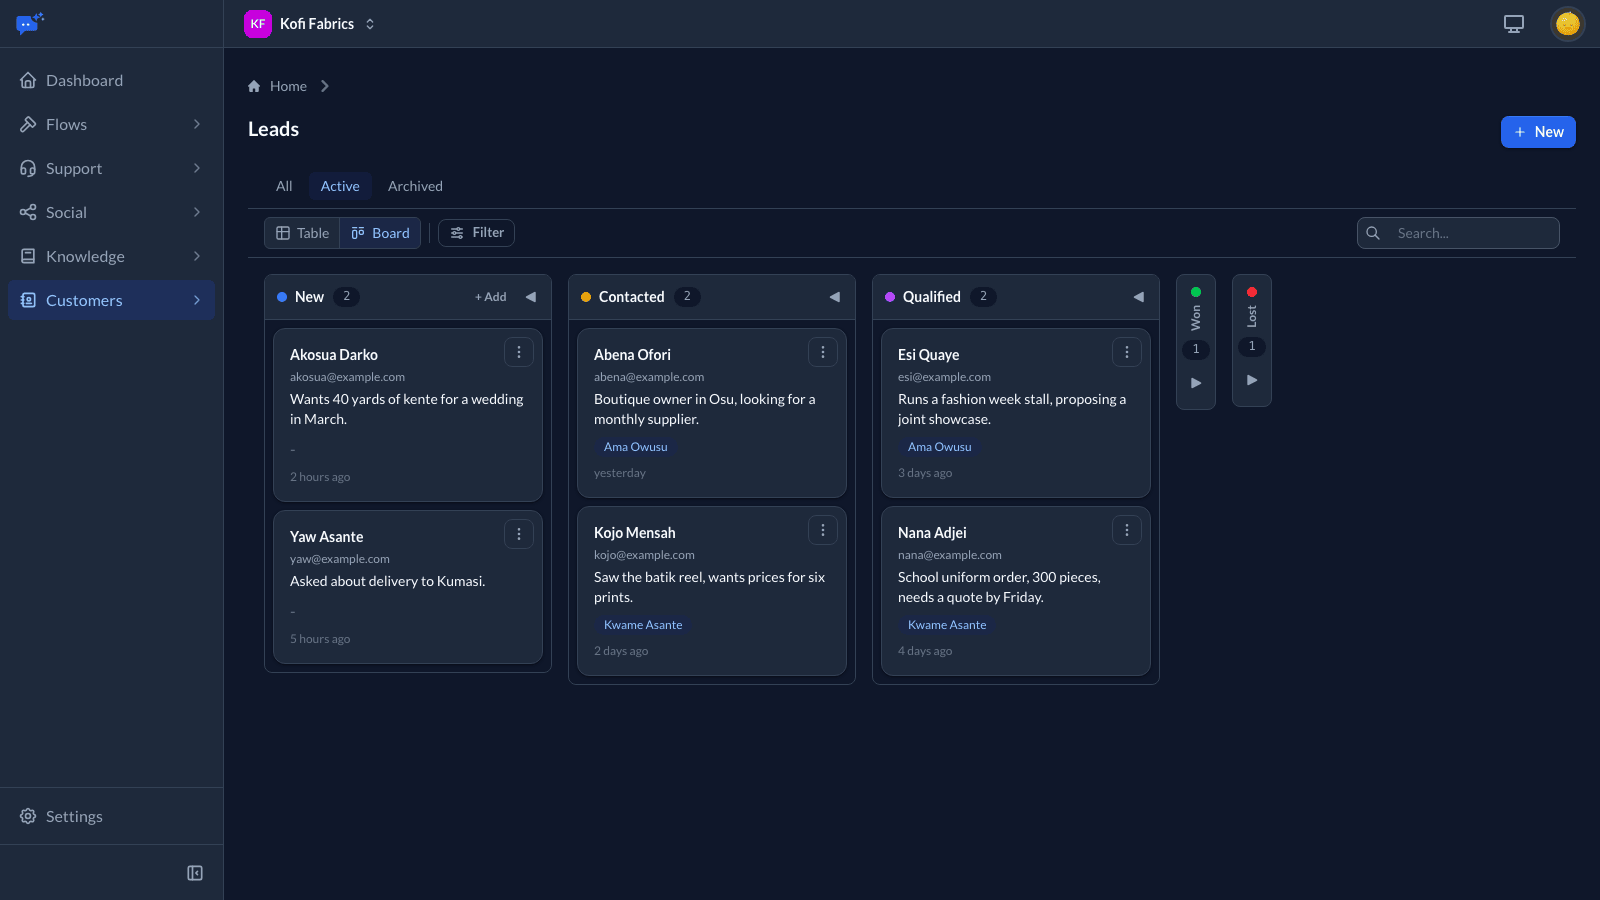Select the Active leads tab

coord(340,186)
